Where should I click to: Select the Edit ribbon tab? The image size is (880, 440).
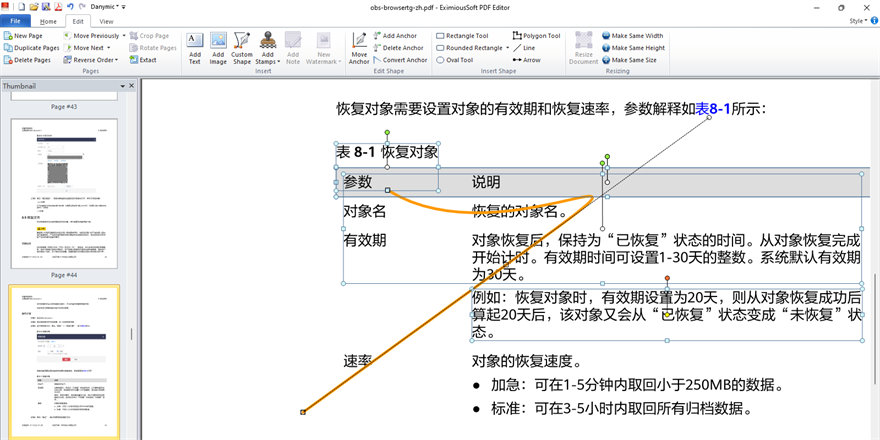(x=78, y=21)
